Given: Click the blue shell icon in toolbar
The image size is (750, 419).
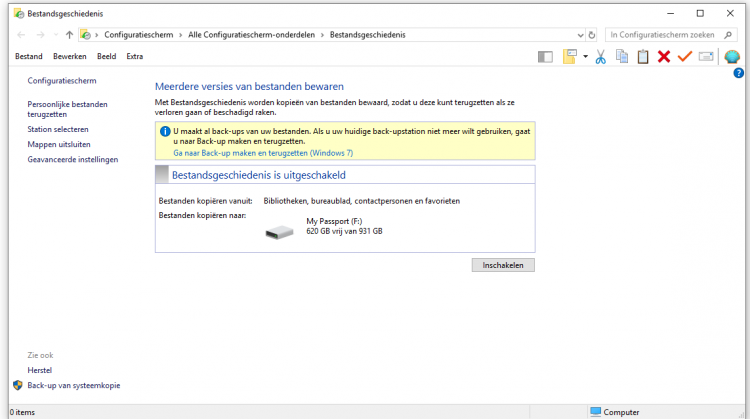Looking at the screenshot, I should tap(733, 57).
